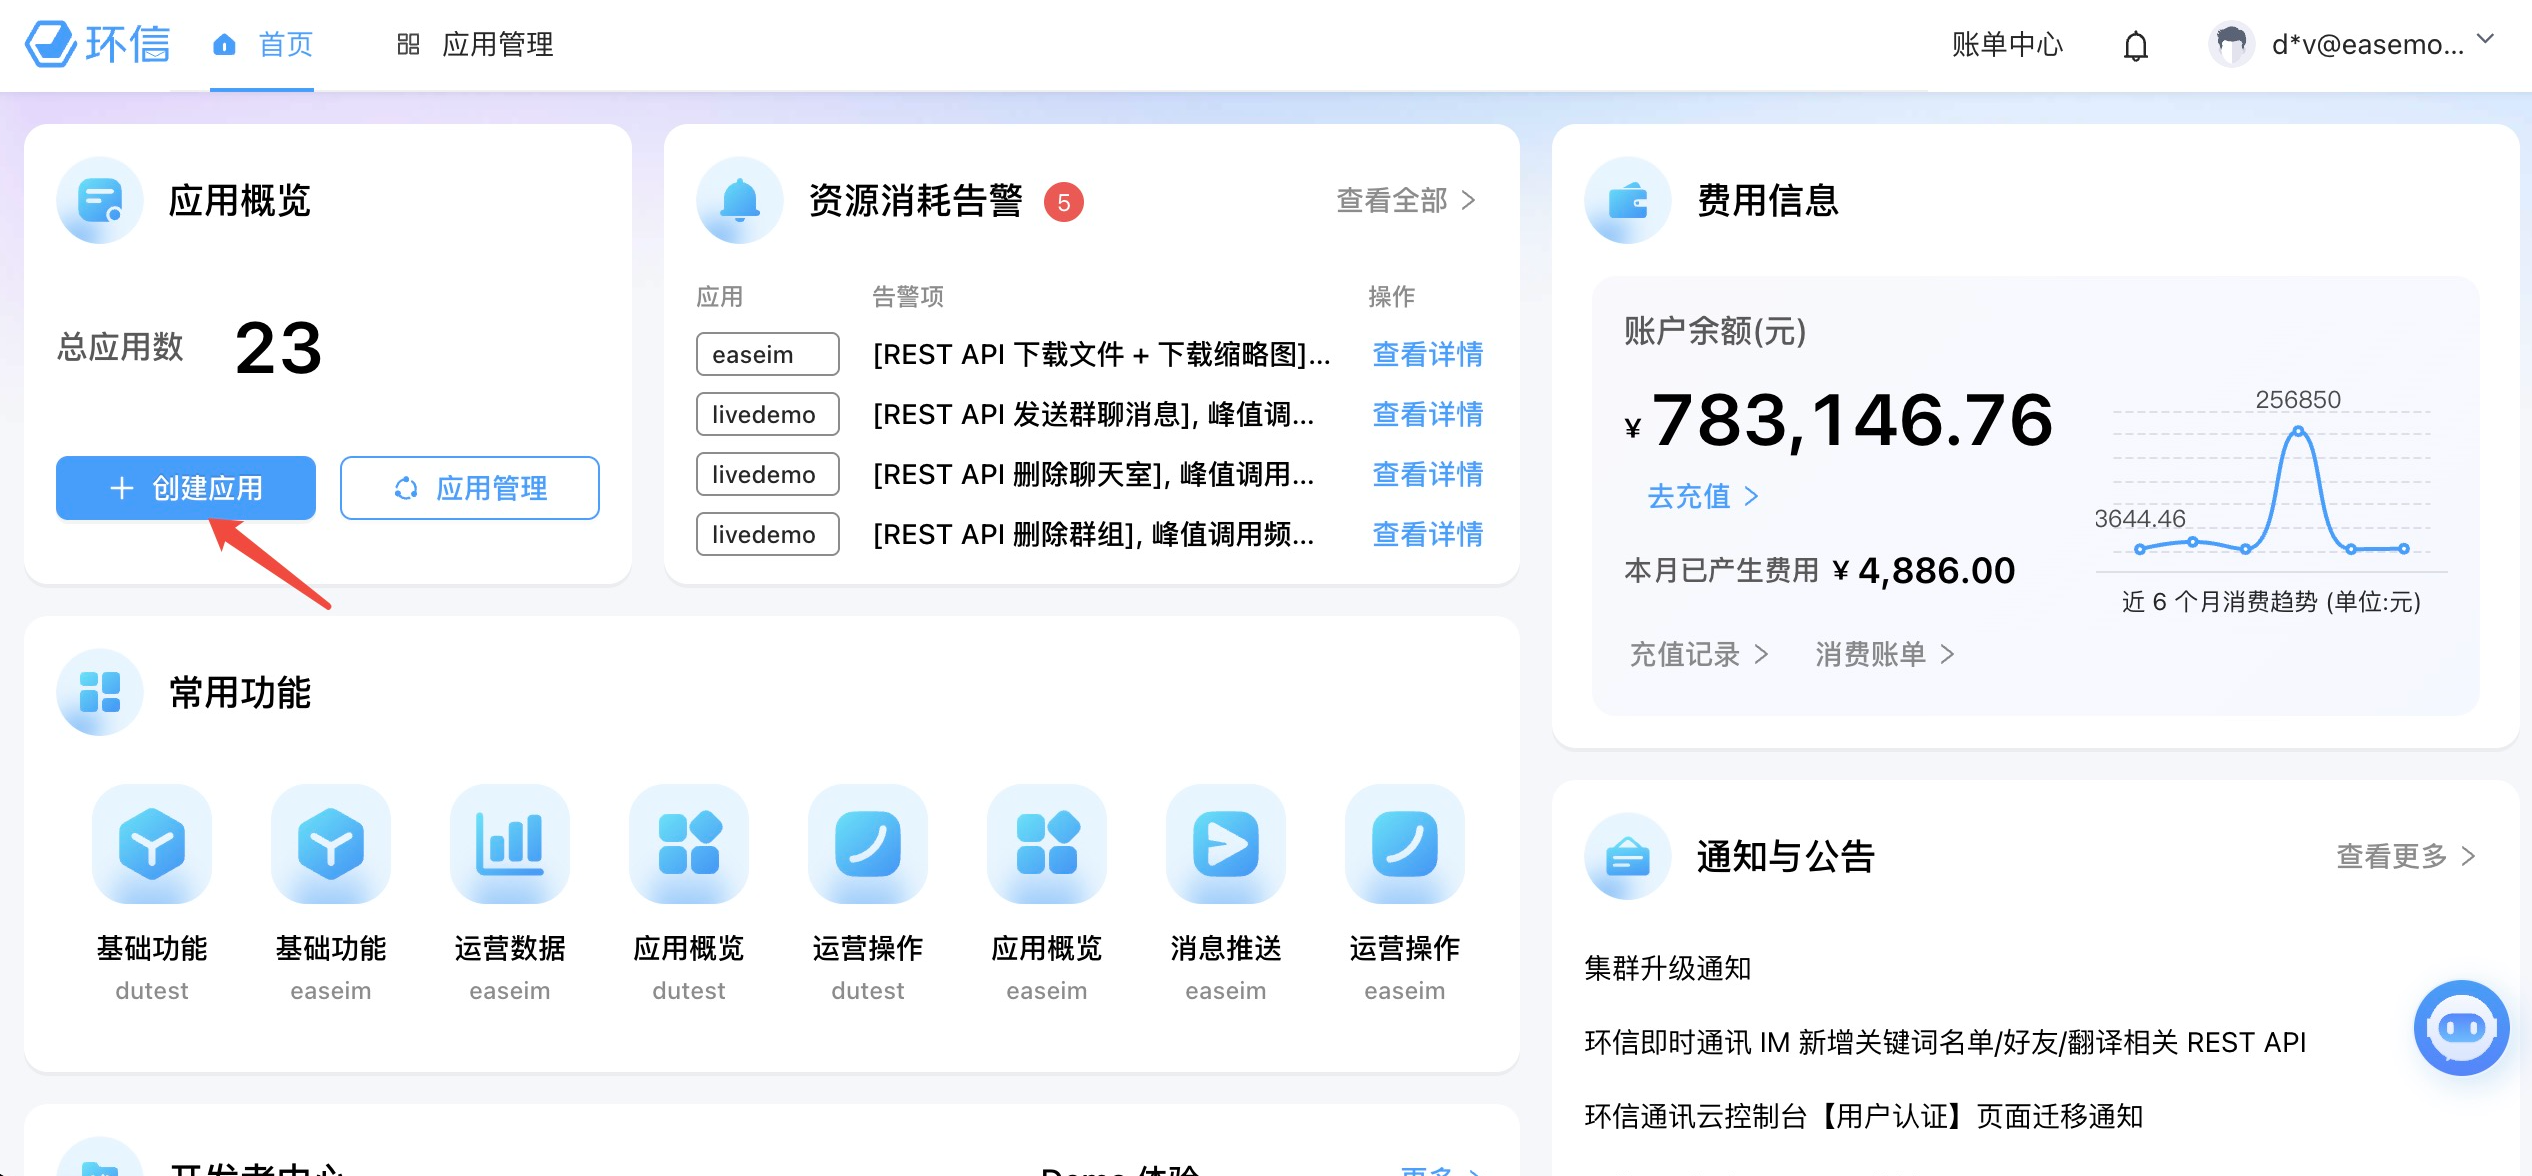Open the notification bell in top bar

2135,45
